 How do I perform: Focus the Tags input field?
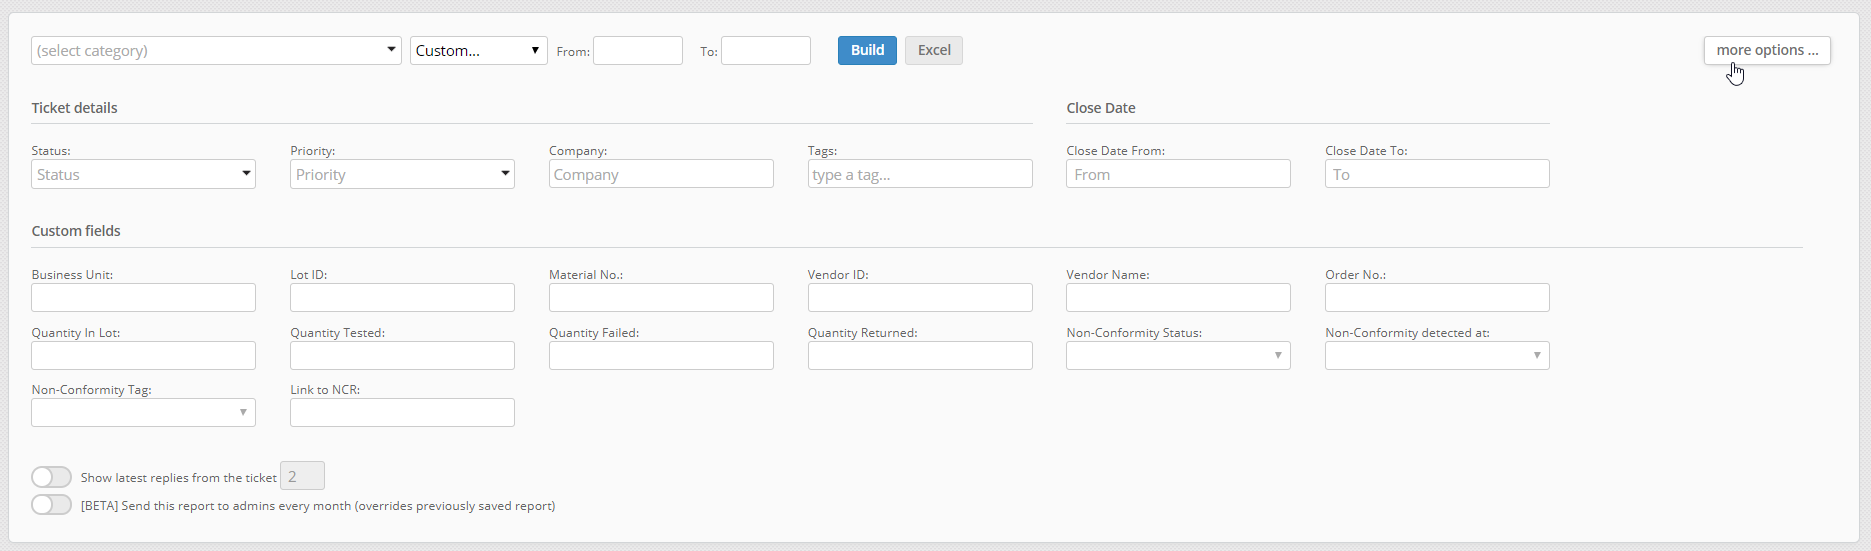(920, 174)
